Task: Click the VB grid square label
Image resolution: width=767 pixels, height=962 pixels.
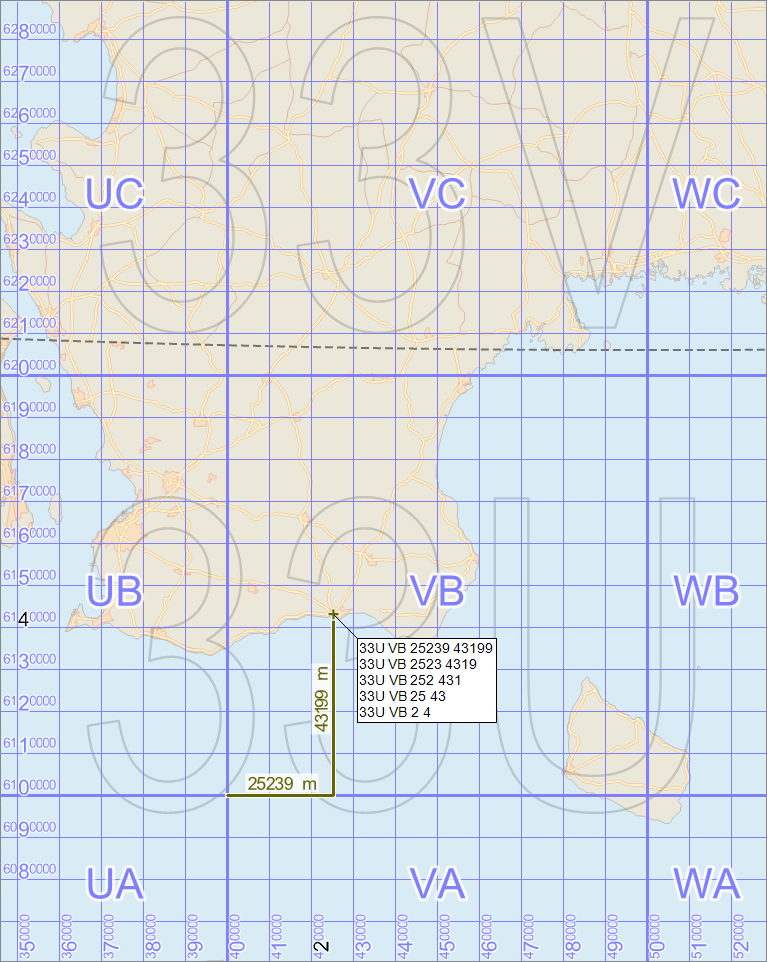Action: click(438, 591)
